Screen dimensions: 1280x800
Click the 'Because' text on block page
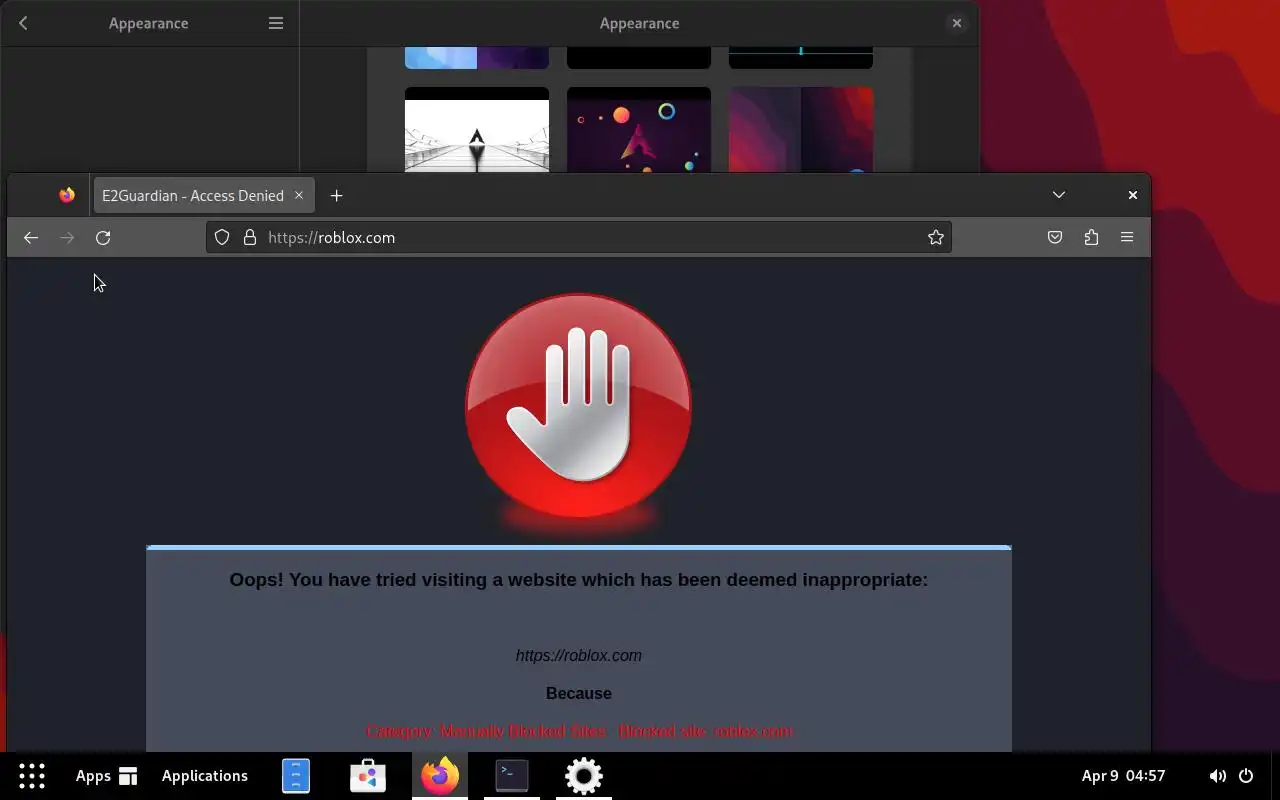tap(579, 693)
